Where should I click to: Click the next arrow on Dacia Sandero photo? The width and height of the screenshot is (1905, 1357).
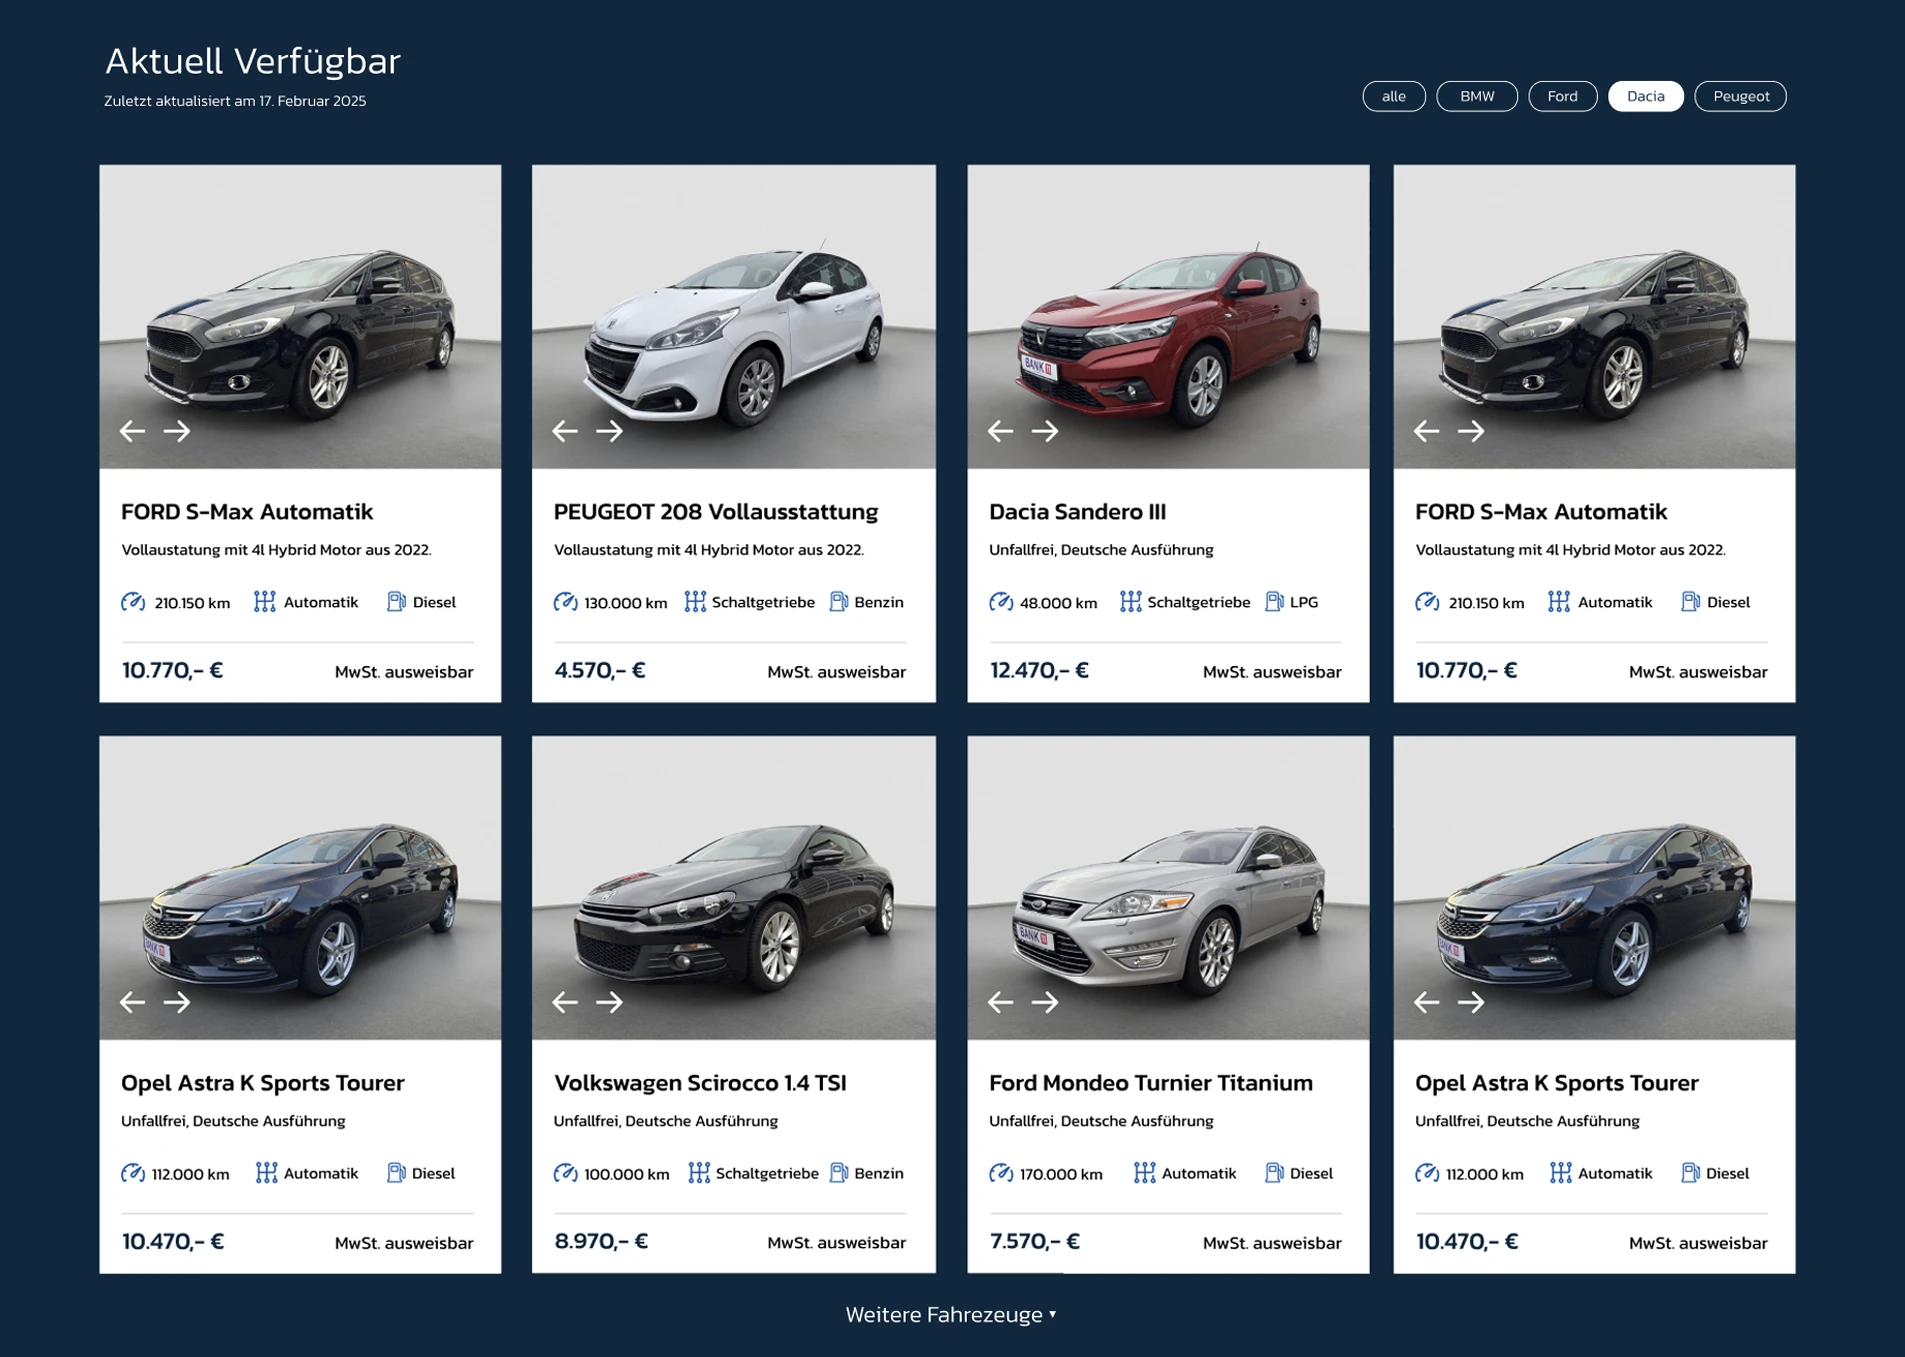tap(1045, 431)
